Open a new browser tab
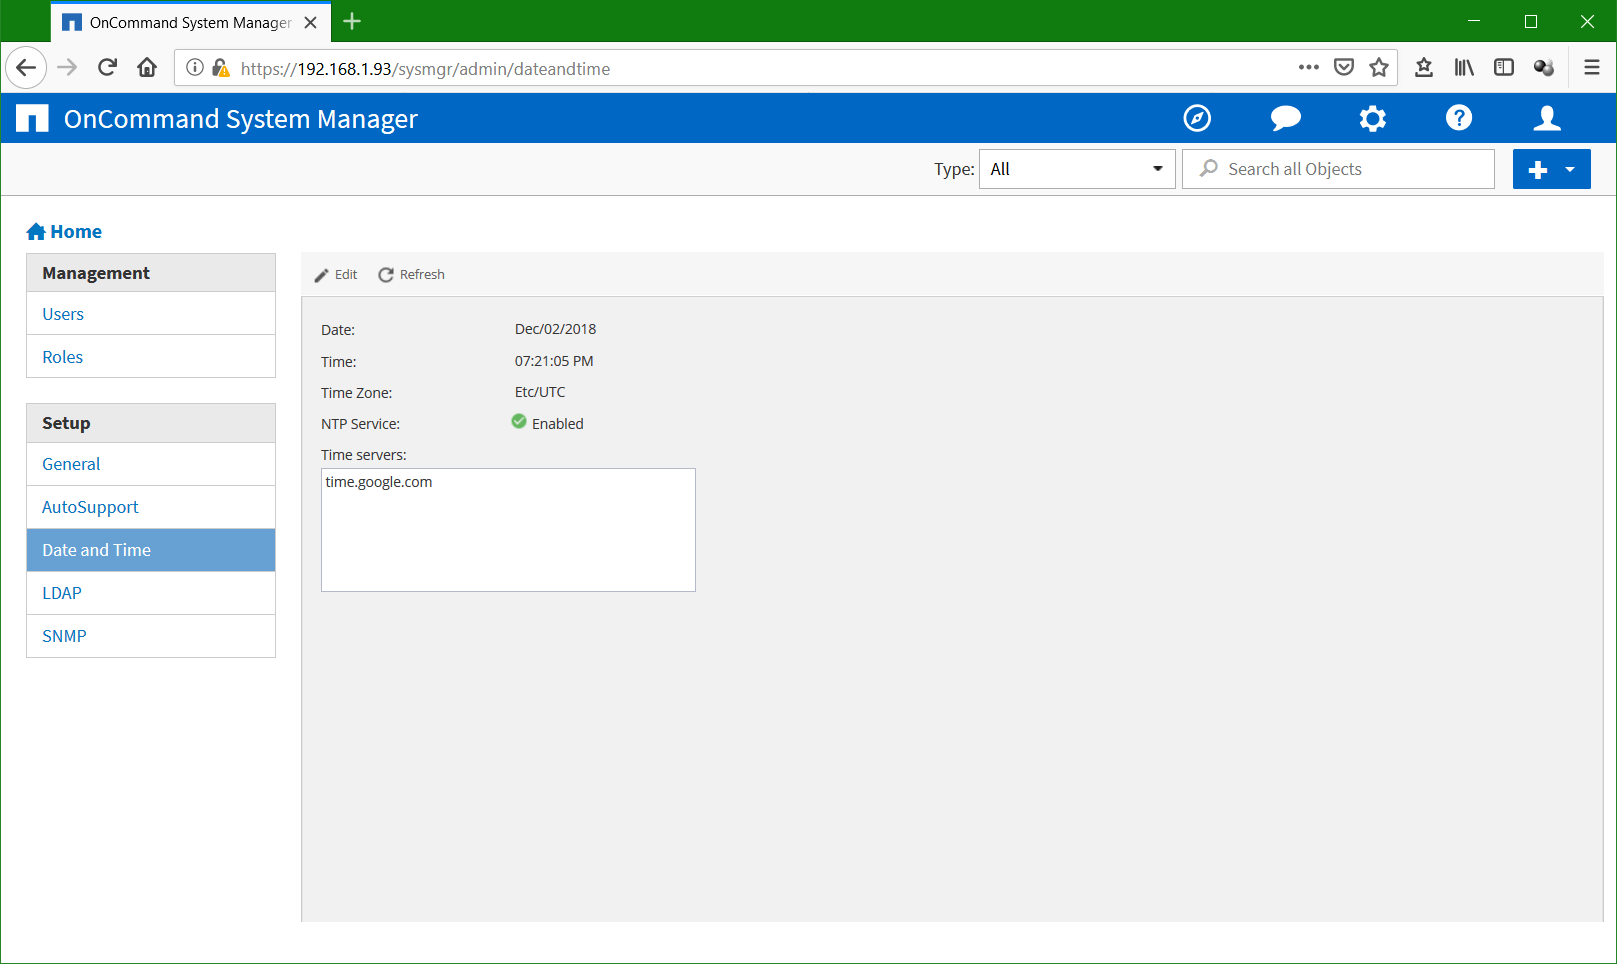 (x=352, y=22)
